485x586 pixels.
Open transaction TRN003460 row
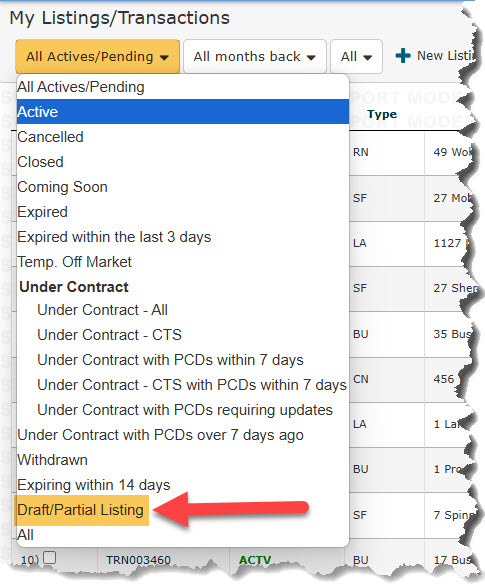[x=138, y=560]
